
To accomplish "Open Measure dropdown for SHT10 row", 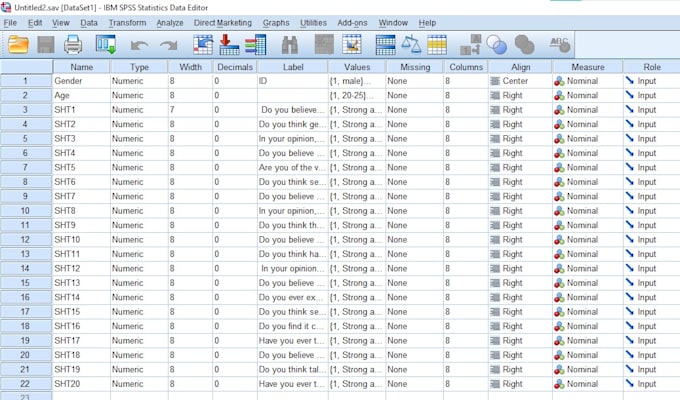I will pos(588,240).
